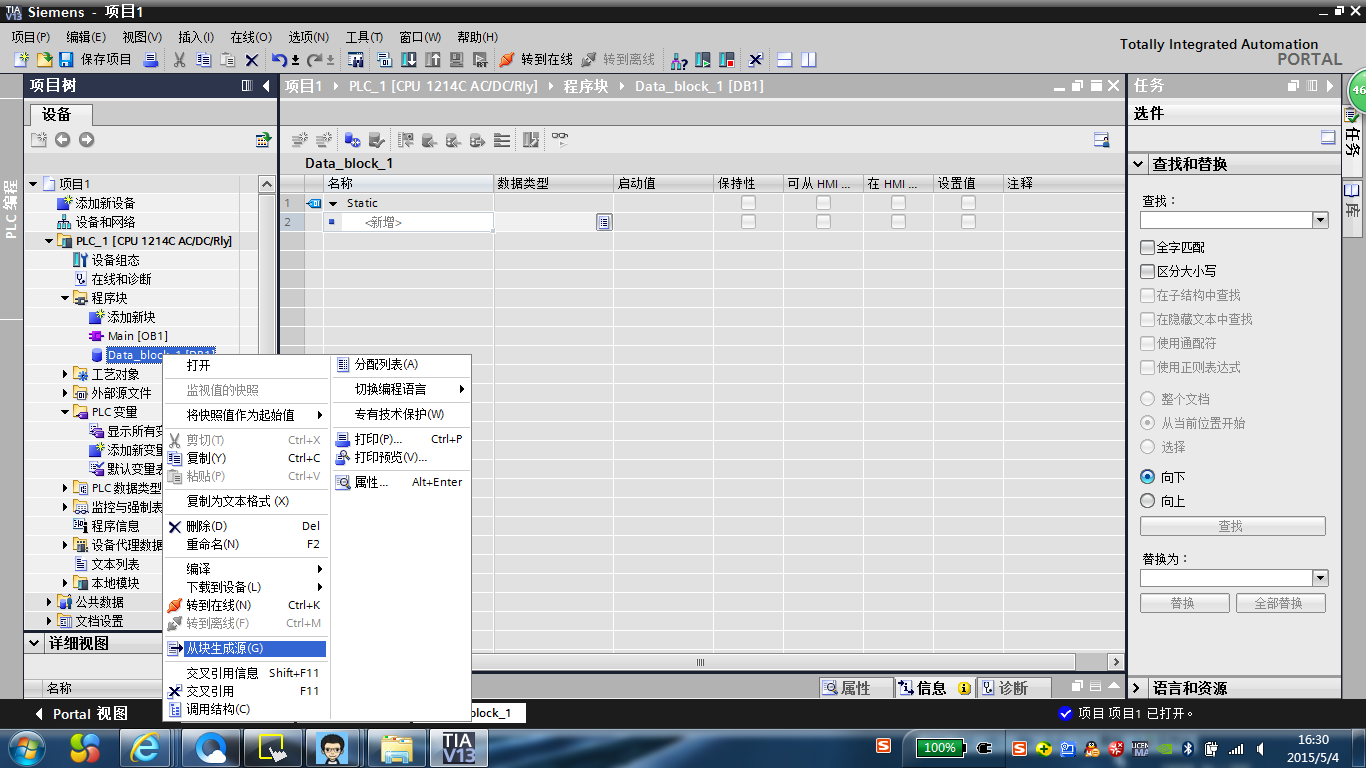Switch to Portal 视图

pyautogui.click(x=81, y=714)
